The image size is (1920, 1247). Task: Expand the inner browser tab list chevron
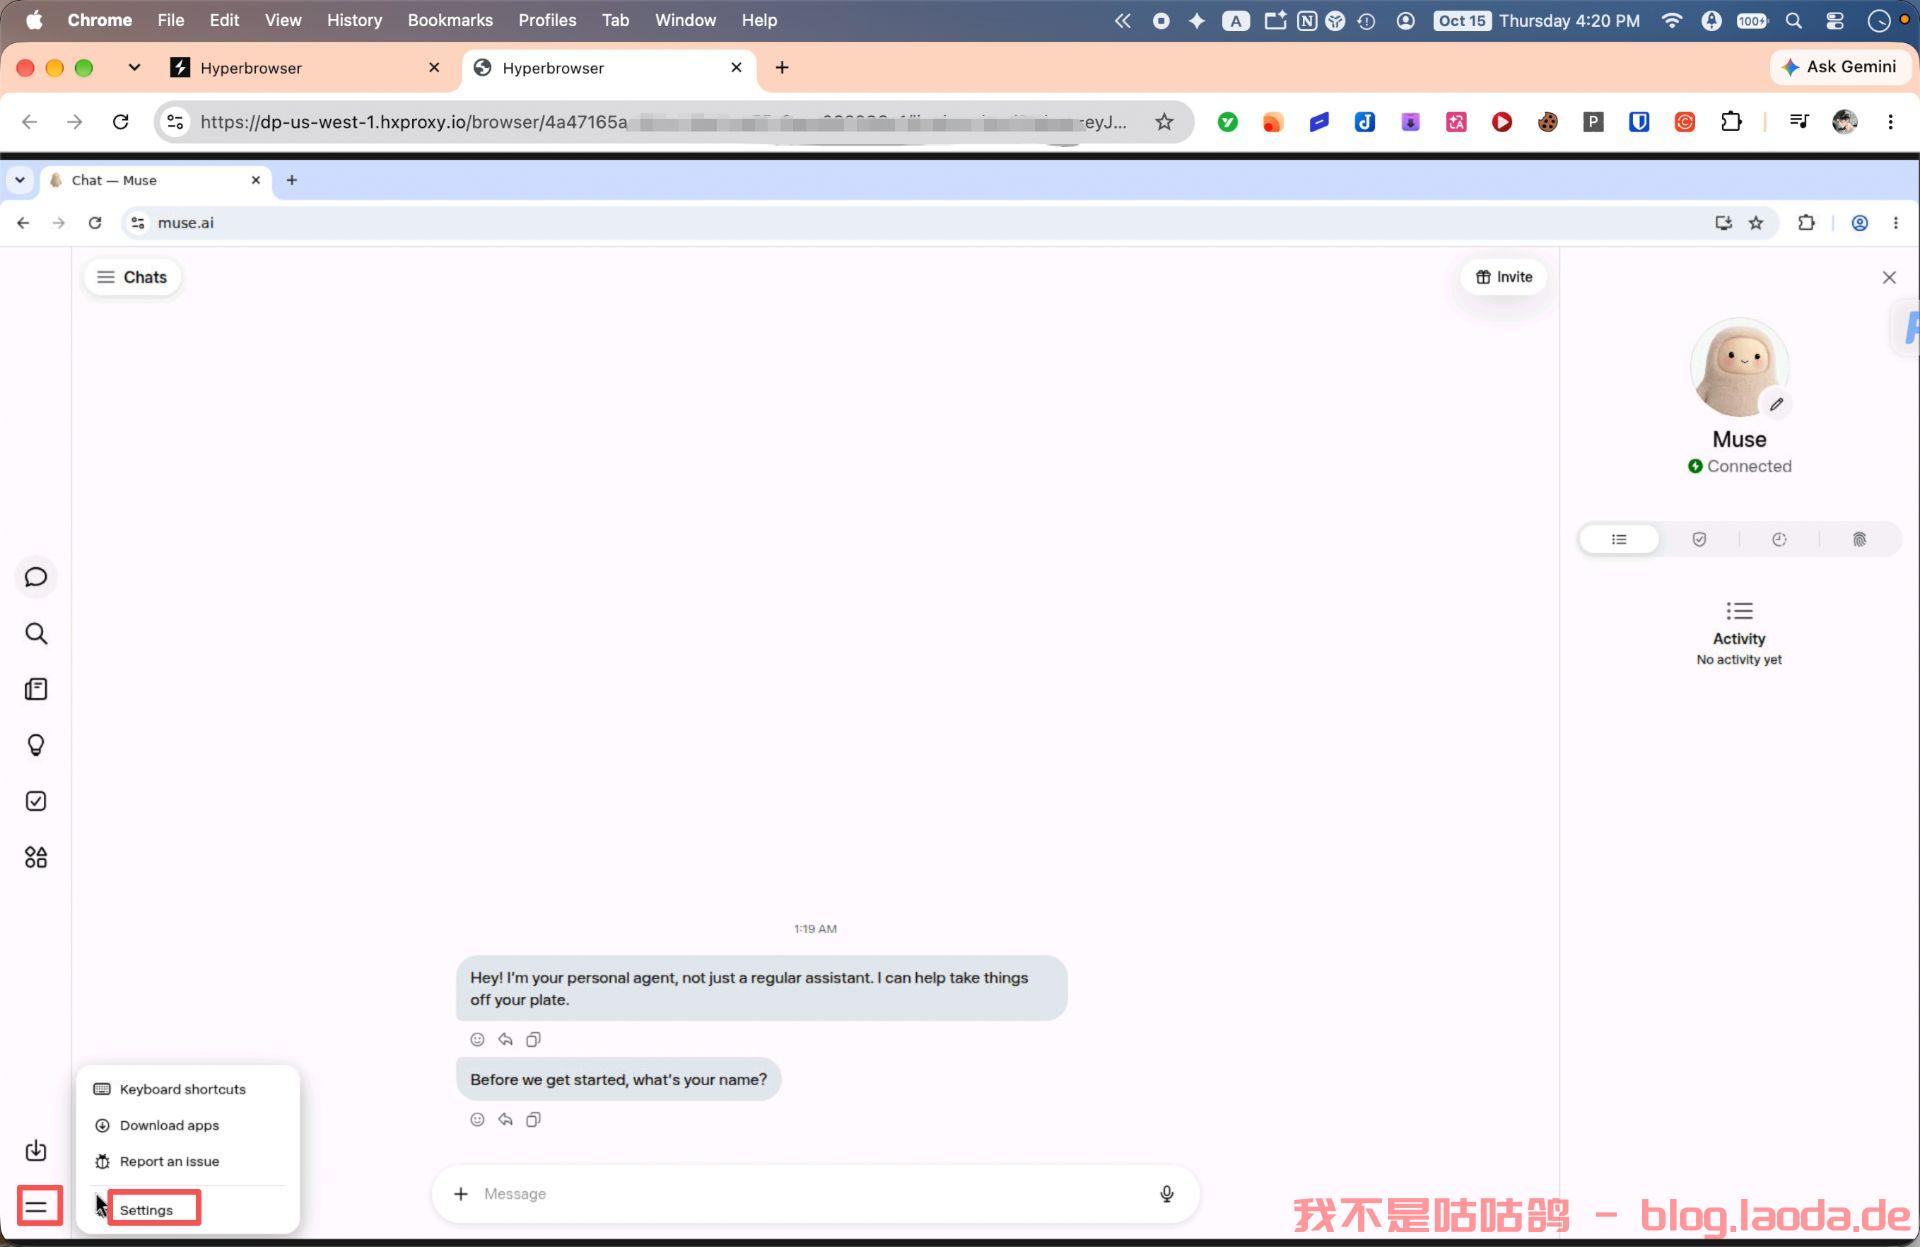coord(20,180)
